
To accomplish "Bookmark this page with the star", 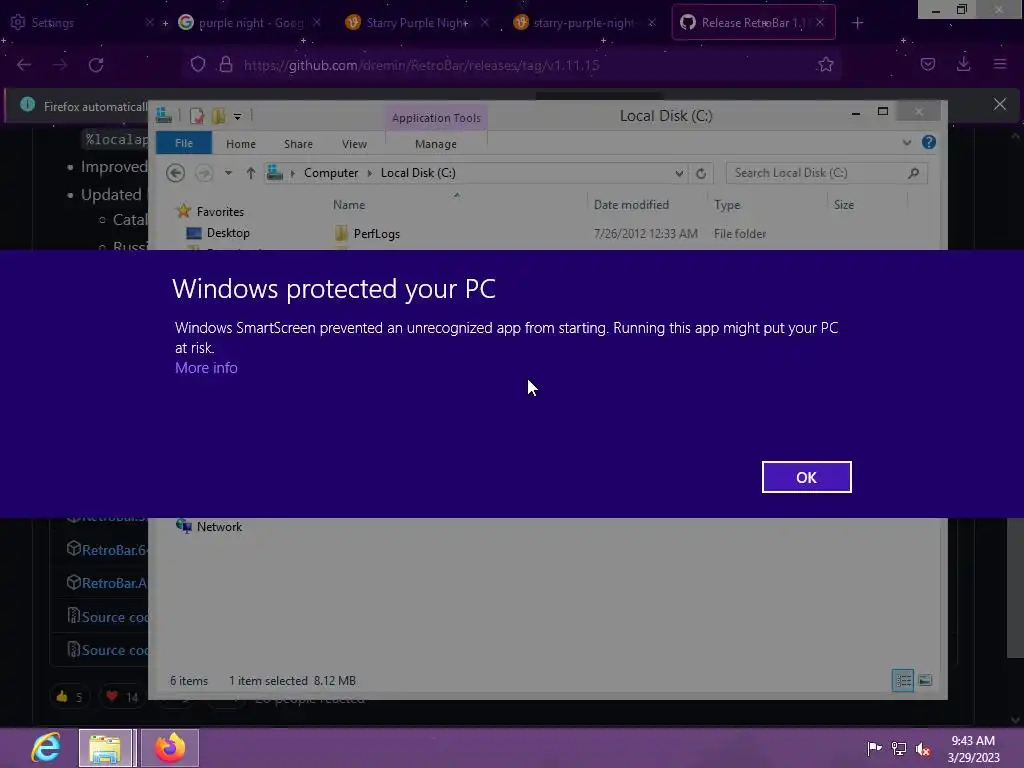I will 825,65.
